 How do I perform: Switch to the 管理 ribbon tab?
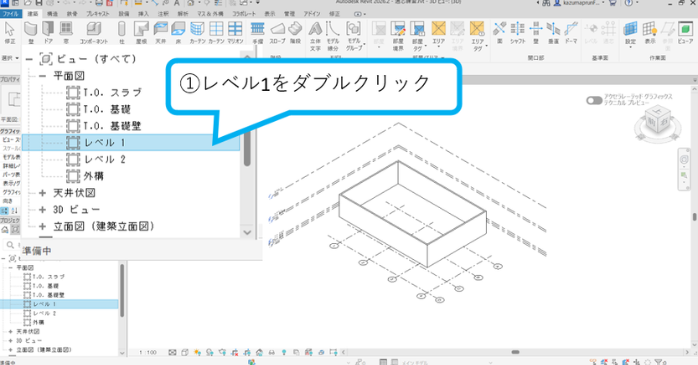point(290,14)
